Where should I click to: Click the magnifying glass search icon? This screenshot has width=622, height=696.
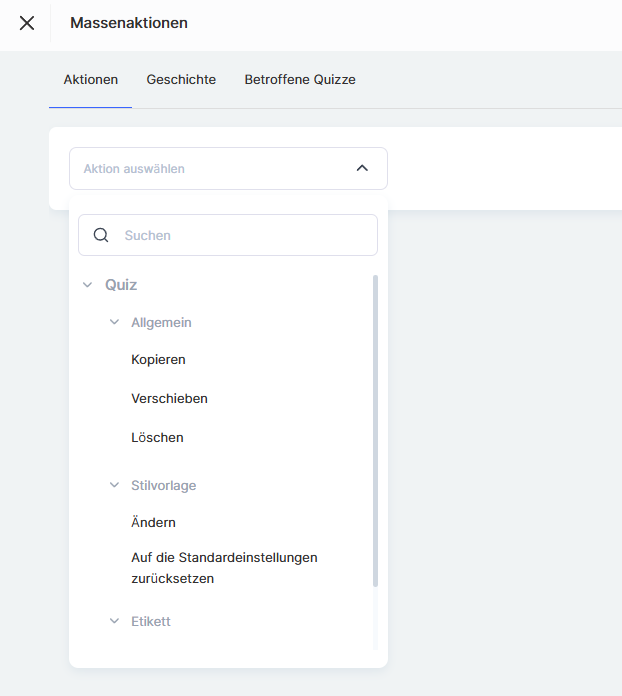click(x=101, y=236)
